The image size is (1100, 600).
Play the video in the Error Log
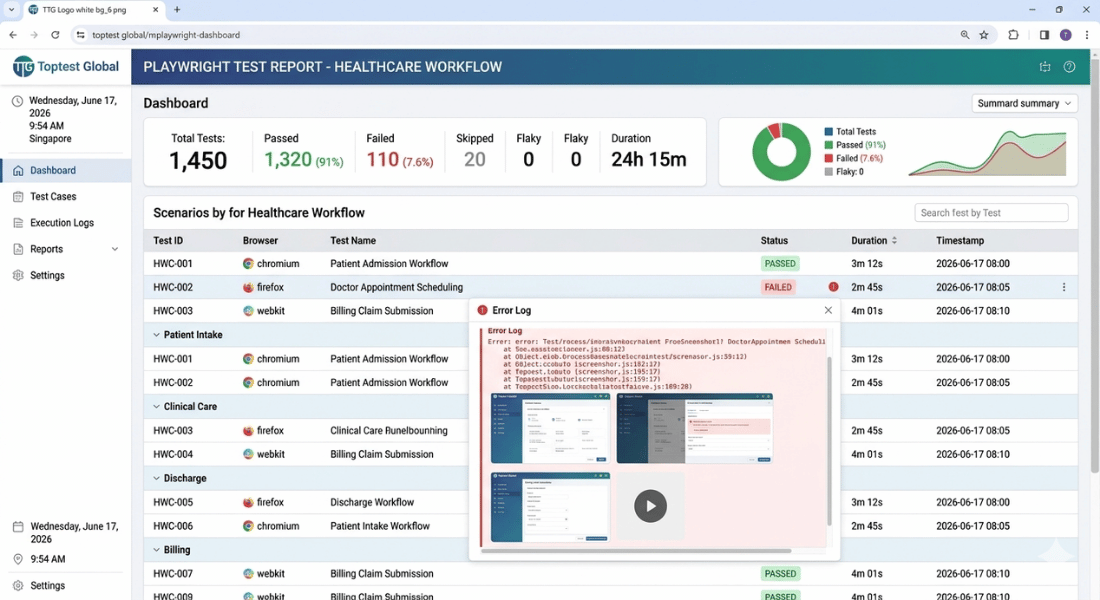[650, 506]
